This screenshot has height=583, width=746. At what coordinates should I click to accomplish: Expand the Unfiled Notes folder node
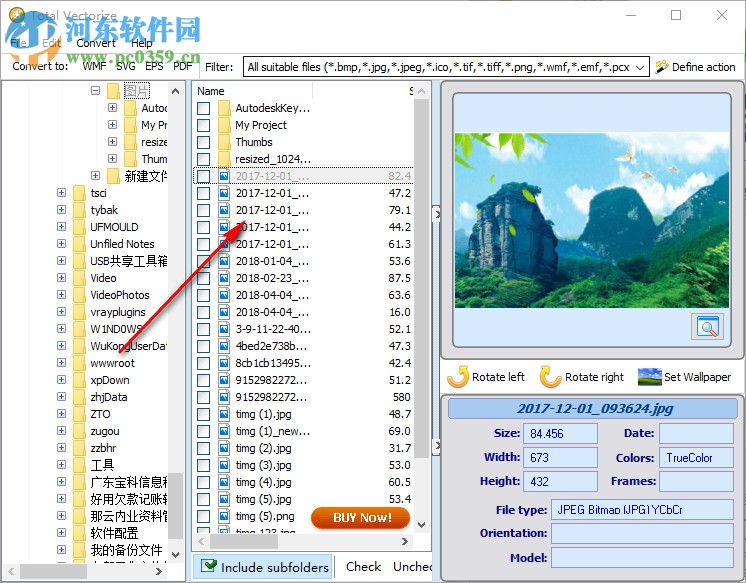click(x=61, y=244)
